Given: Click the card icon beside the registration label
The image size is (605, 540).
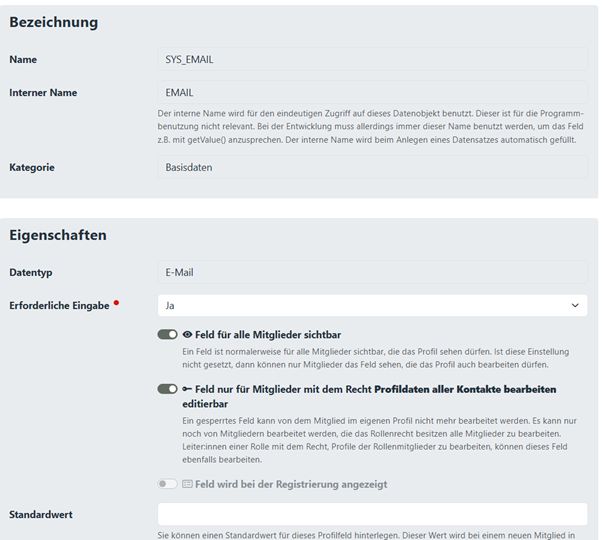Looking at the screenshot, I should 188,484.
